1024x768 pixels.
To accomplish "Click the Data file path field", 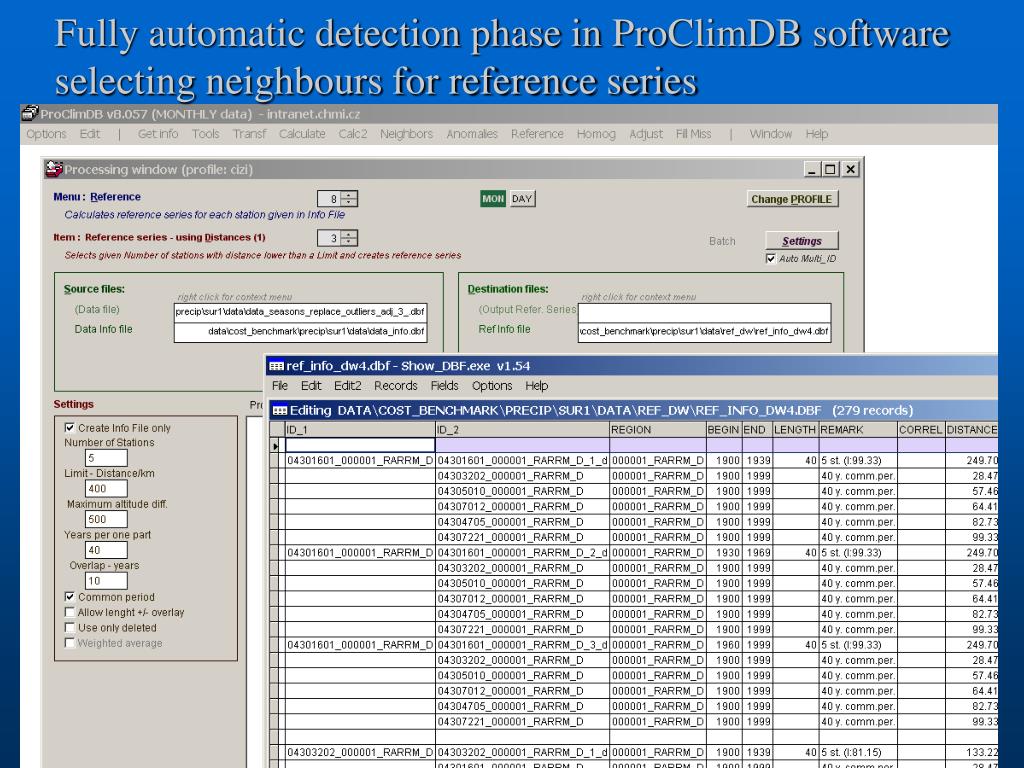I will coord(300,312).
